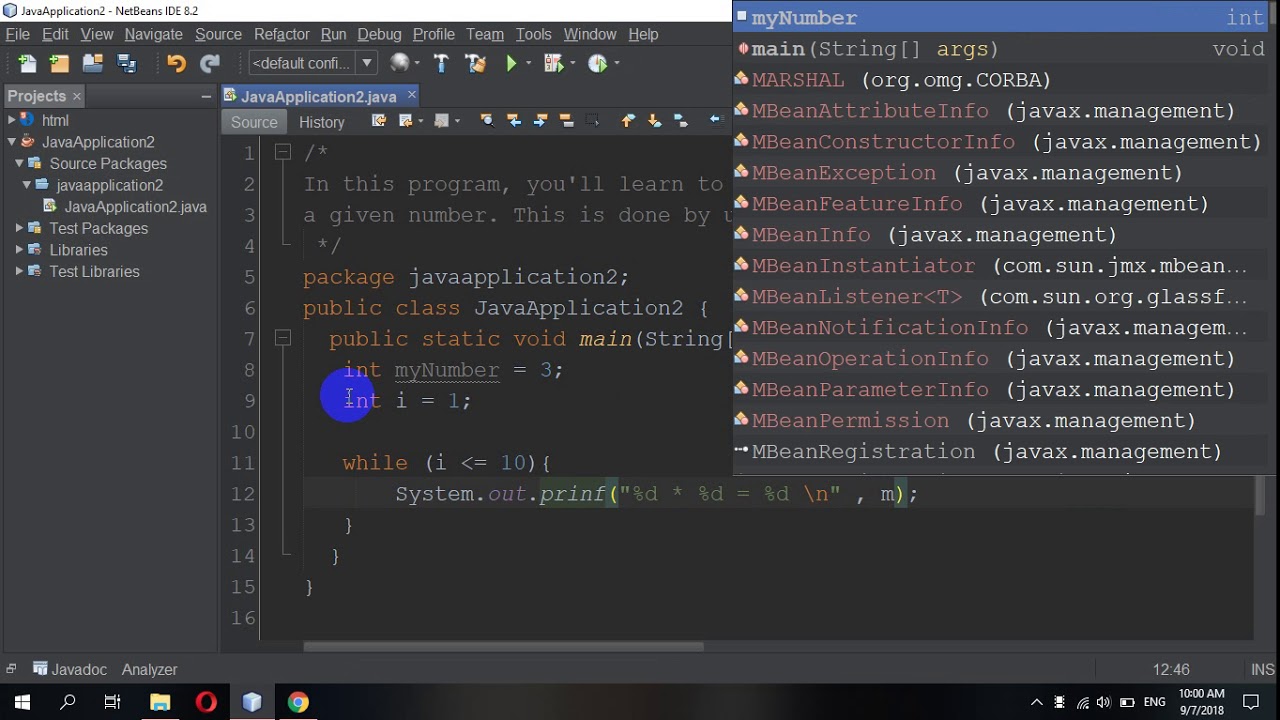
Task: Close the JavaApplication2.java tab
Action: 411,95
